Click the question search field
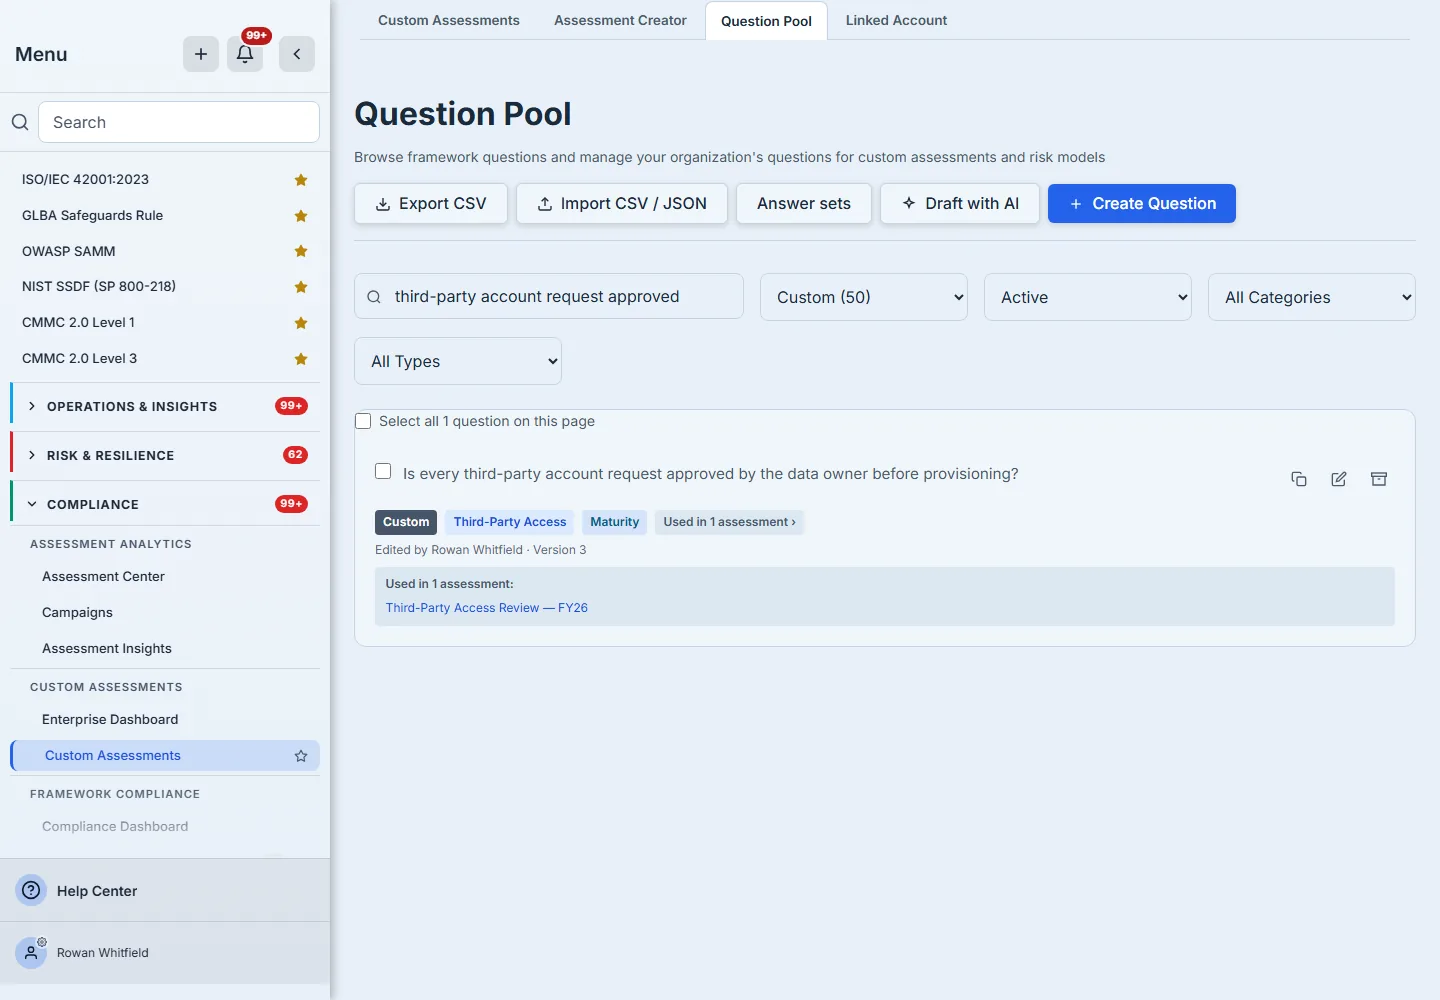 (x=549, y=297)
